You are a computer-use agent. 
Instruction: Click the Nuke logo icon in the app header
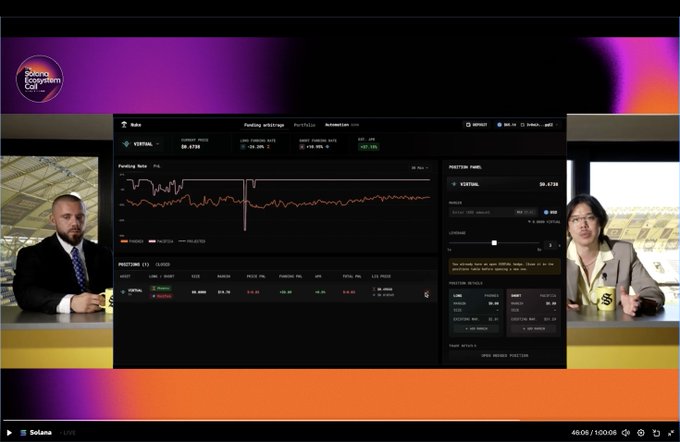[x=124, y=124]
